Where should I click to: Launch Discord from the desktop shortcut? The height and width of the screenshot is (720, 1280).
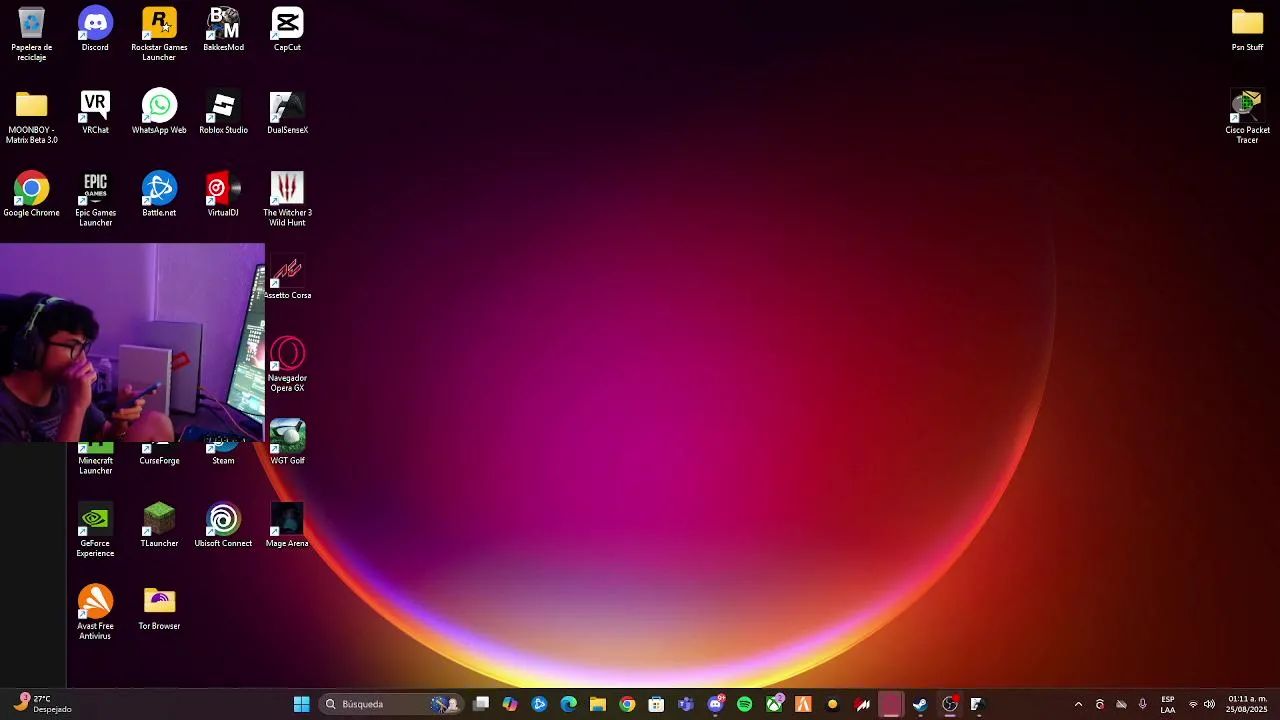pyautogui.click(x=95, y=30)
